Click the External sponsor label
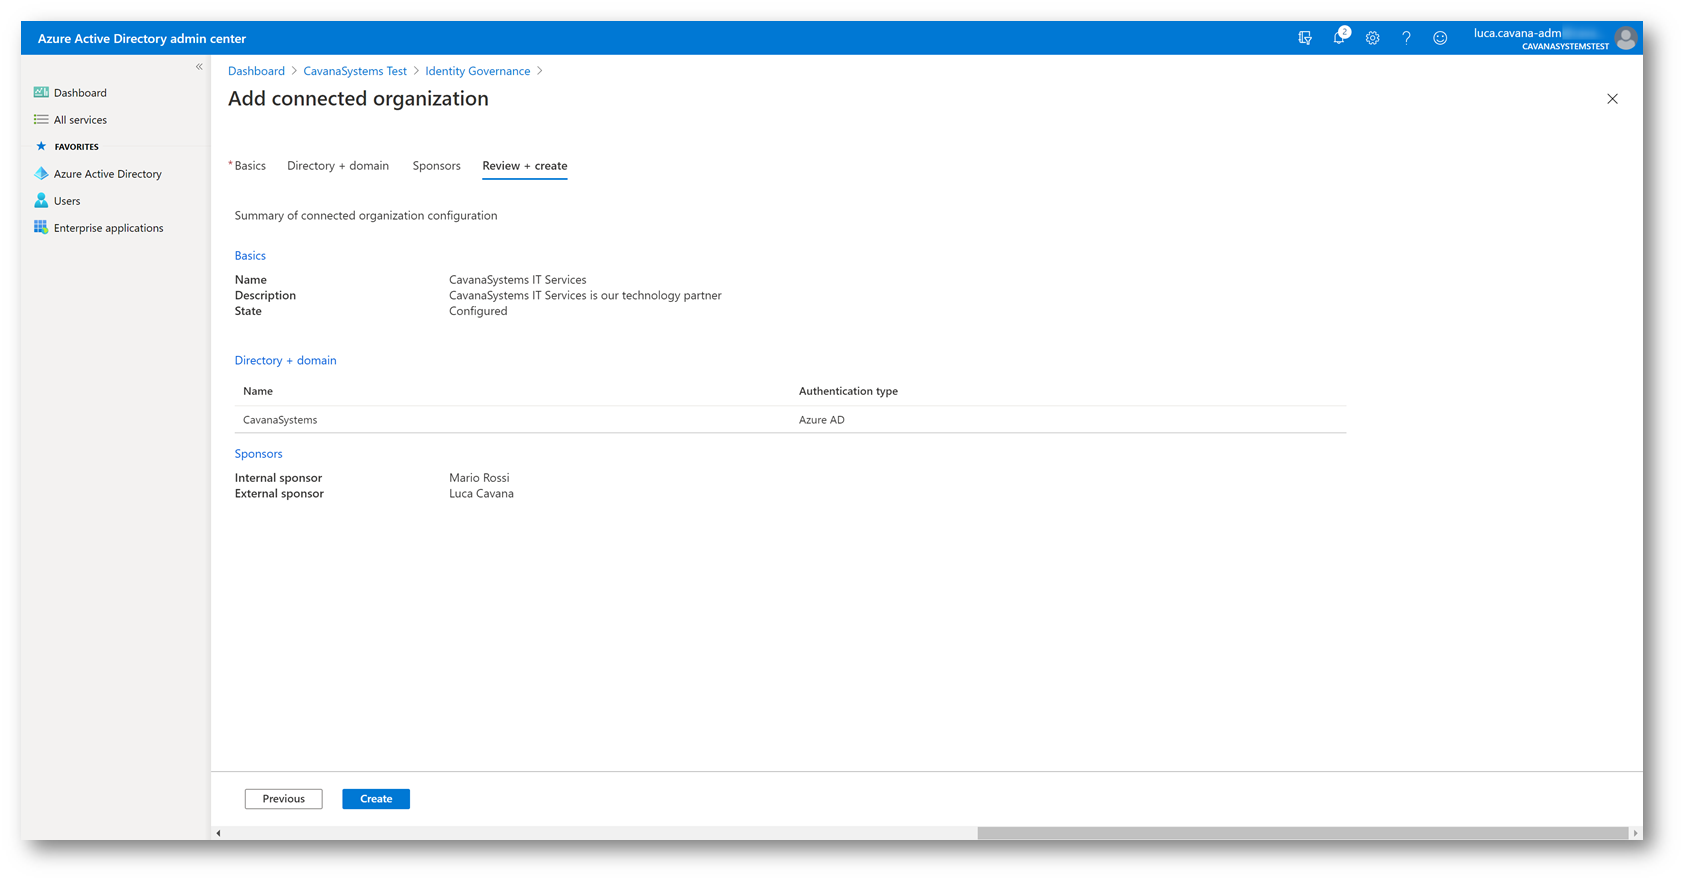The height and width of the screenshot is (882, 1685). point(279,494)
